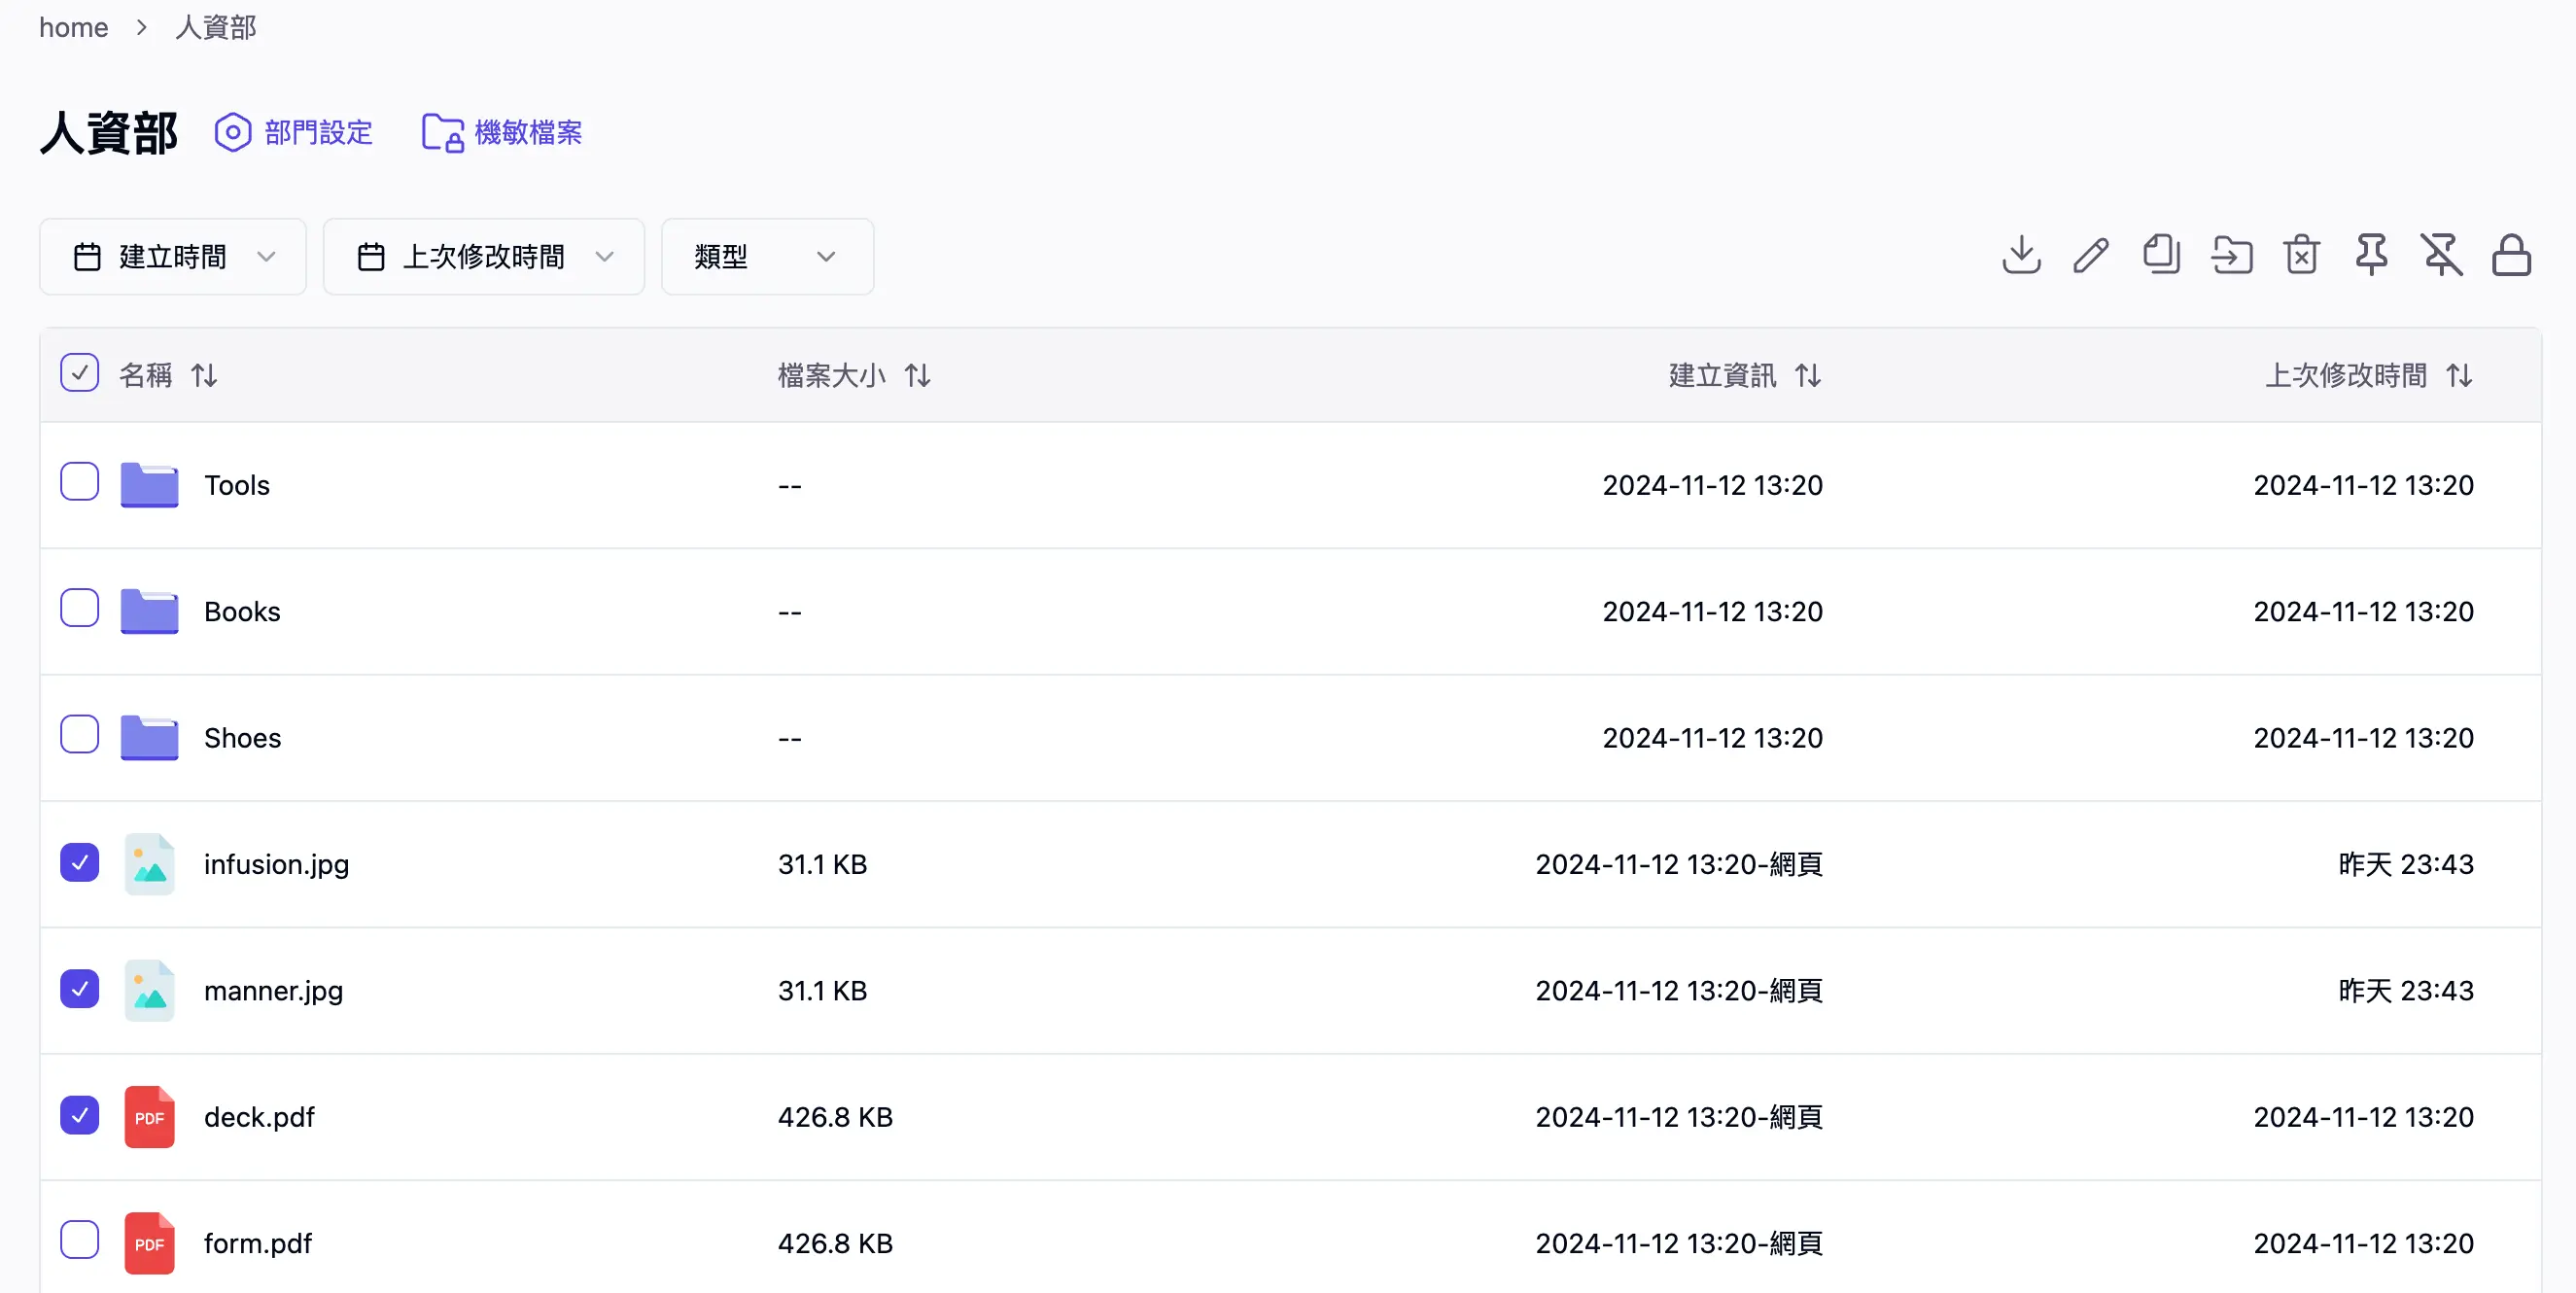Expand the 上次修改時間 filter
Image resolution: width=2576 pixels, height=1293 pixels.
pyautogui.click(x=484, y=256)
